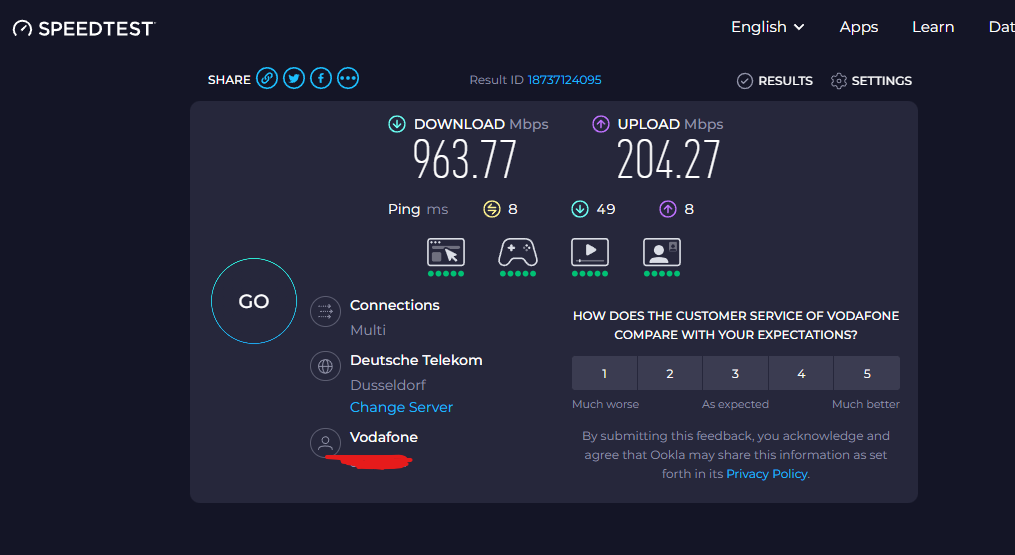1015x555 pixels.
Task: Click the Dusseldorf location text
Action: tap(388, 385)
